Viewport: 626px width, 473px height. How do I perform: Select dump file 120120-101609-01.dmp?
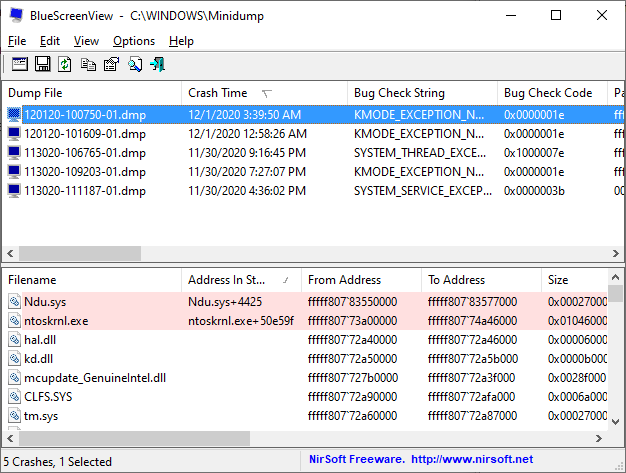85,134
